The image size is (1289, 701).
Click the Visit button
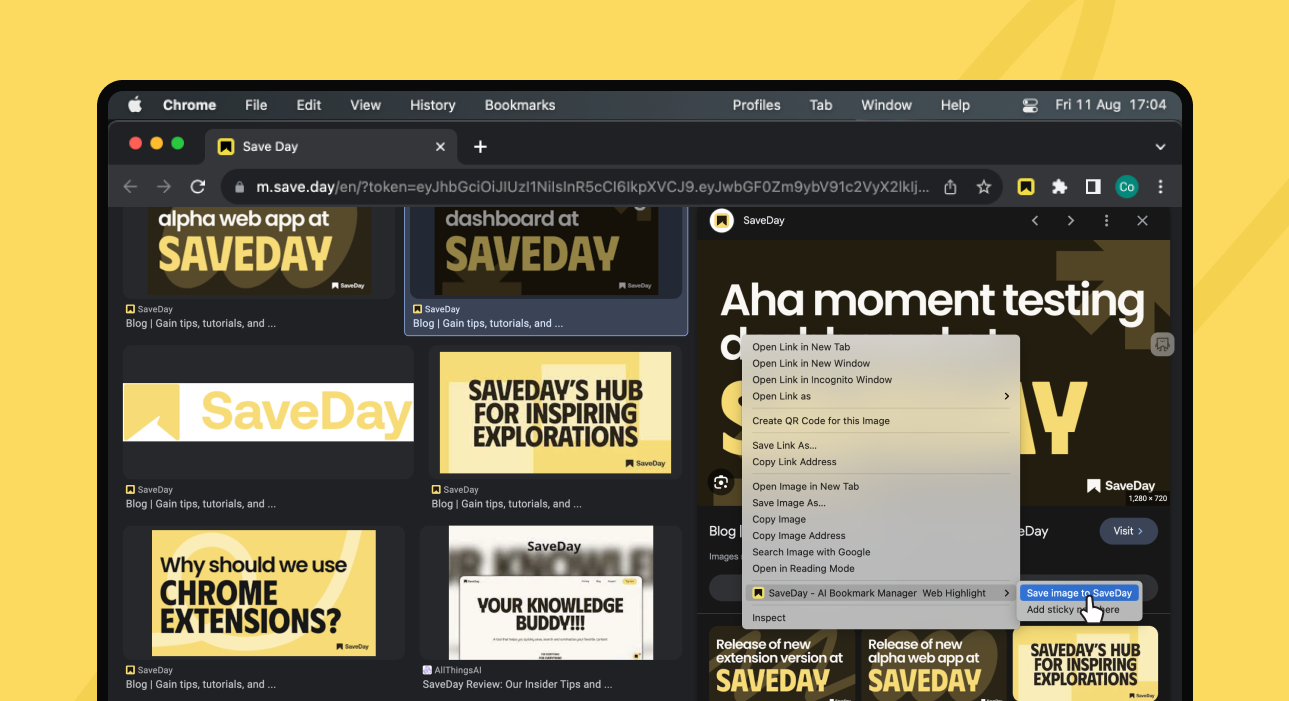point(1128,531)
